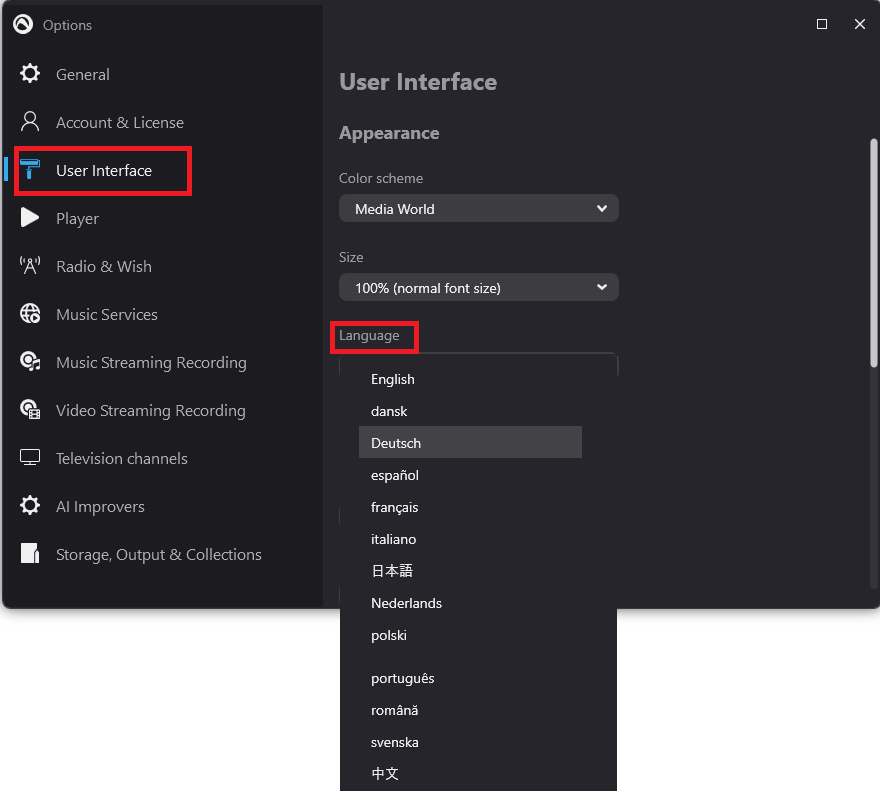The image size is (880, 803).
Task: Open Radio & Wish settings
Action: pos(103,266)
